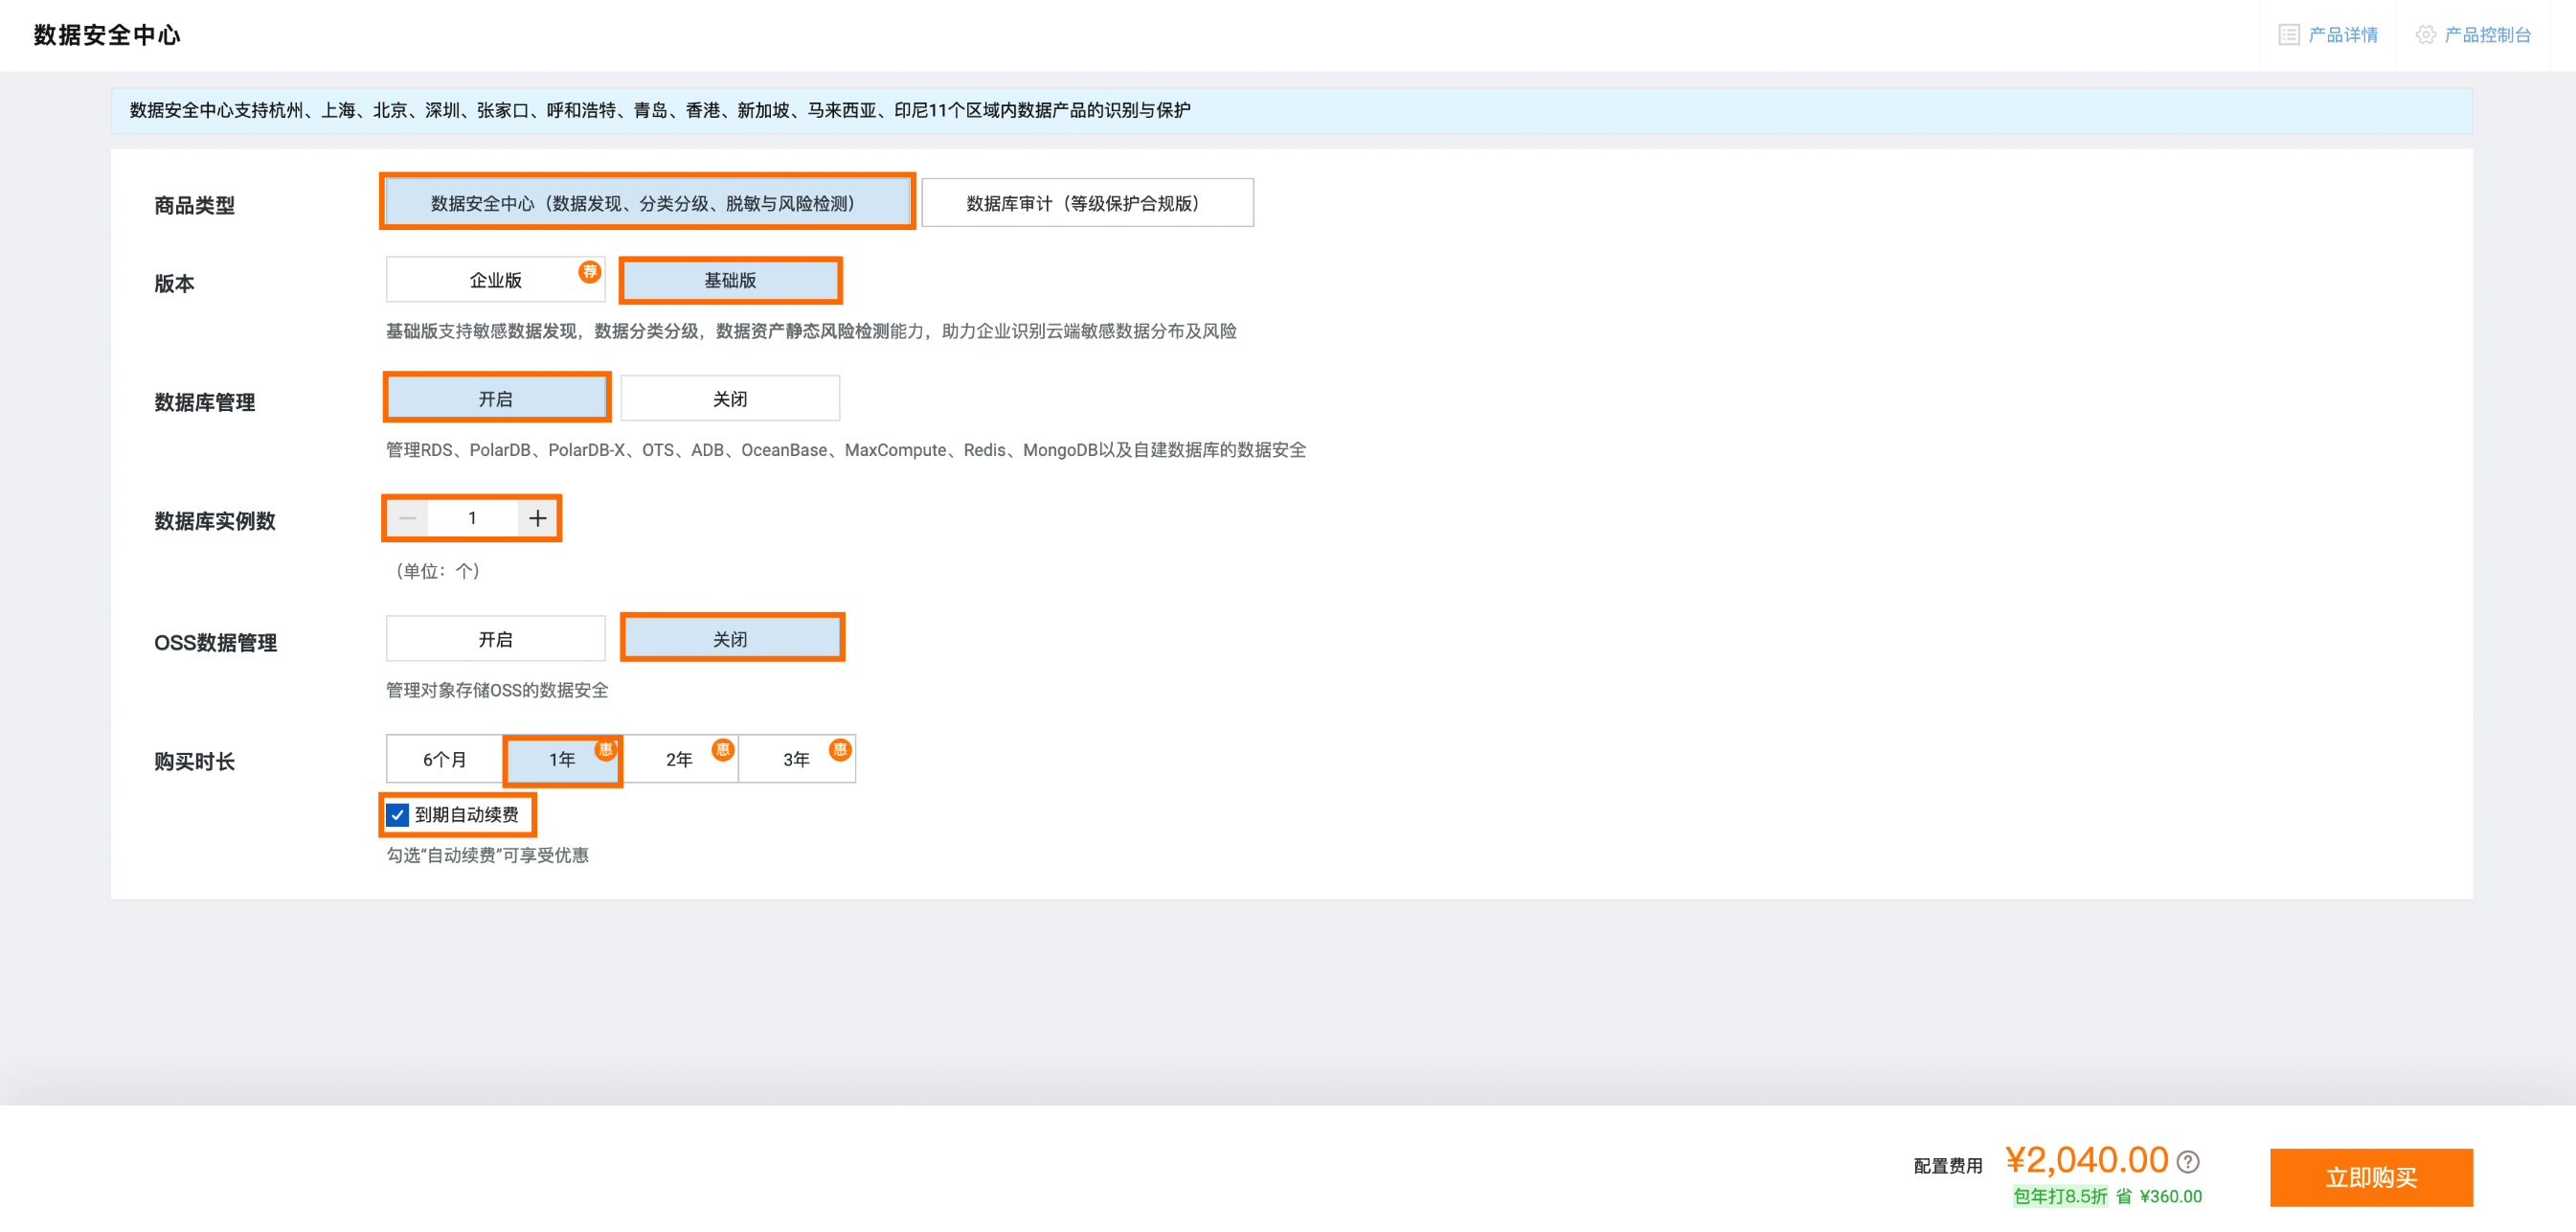Select 2年 purchase duration
The image size is (2576, 1232).
point(680,759)
